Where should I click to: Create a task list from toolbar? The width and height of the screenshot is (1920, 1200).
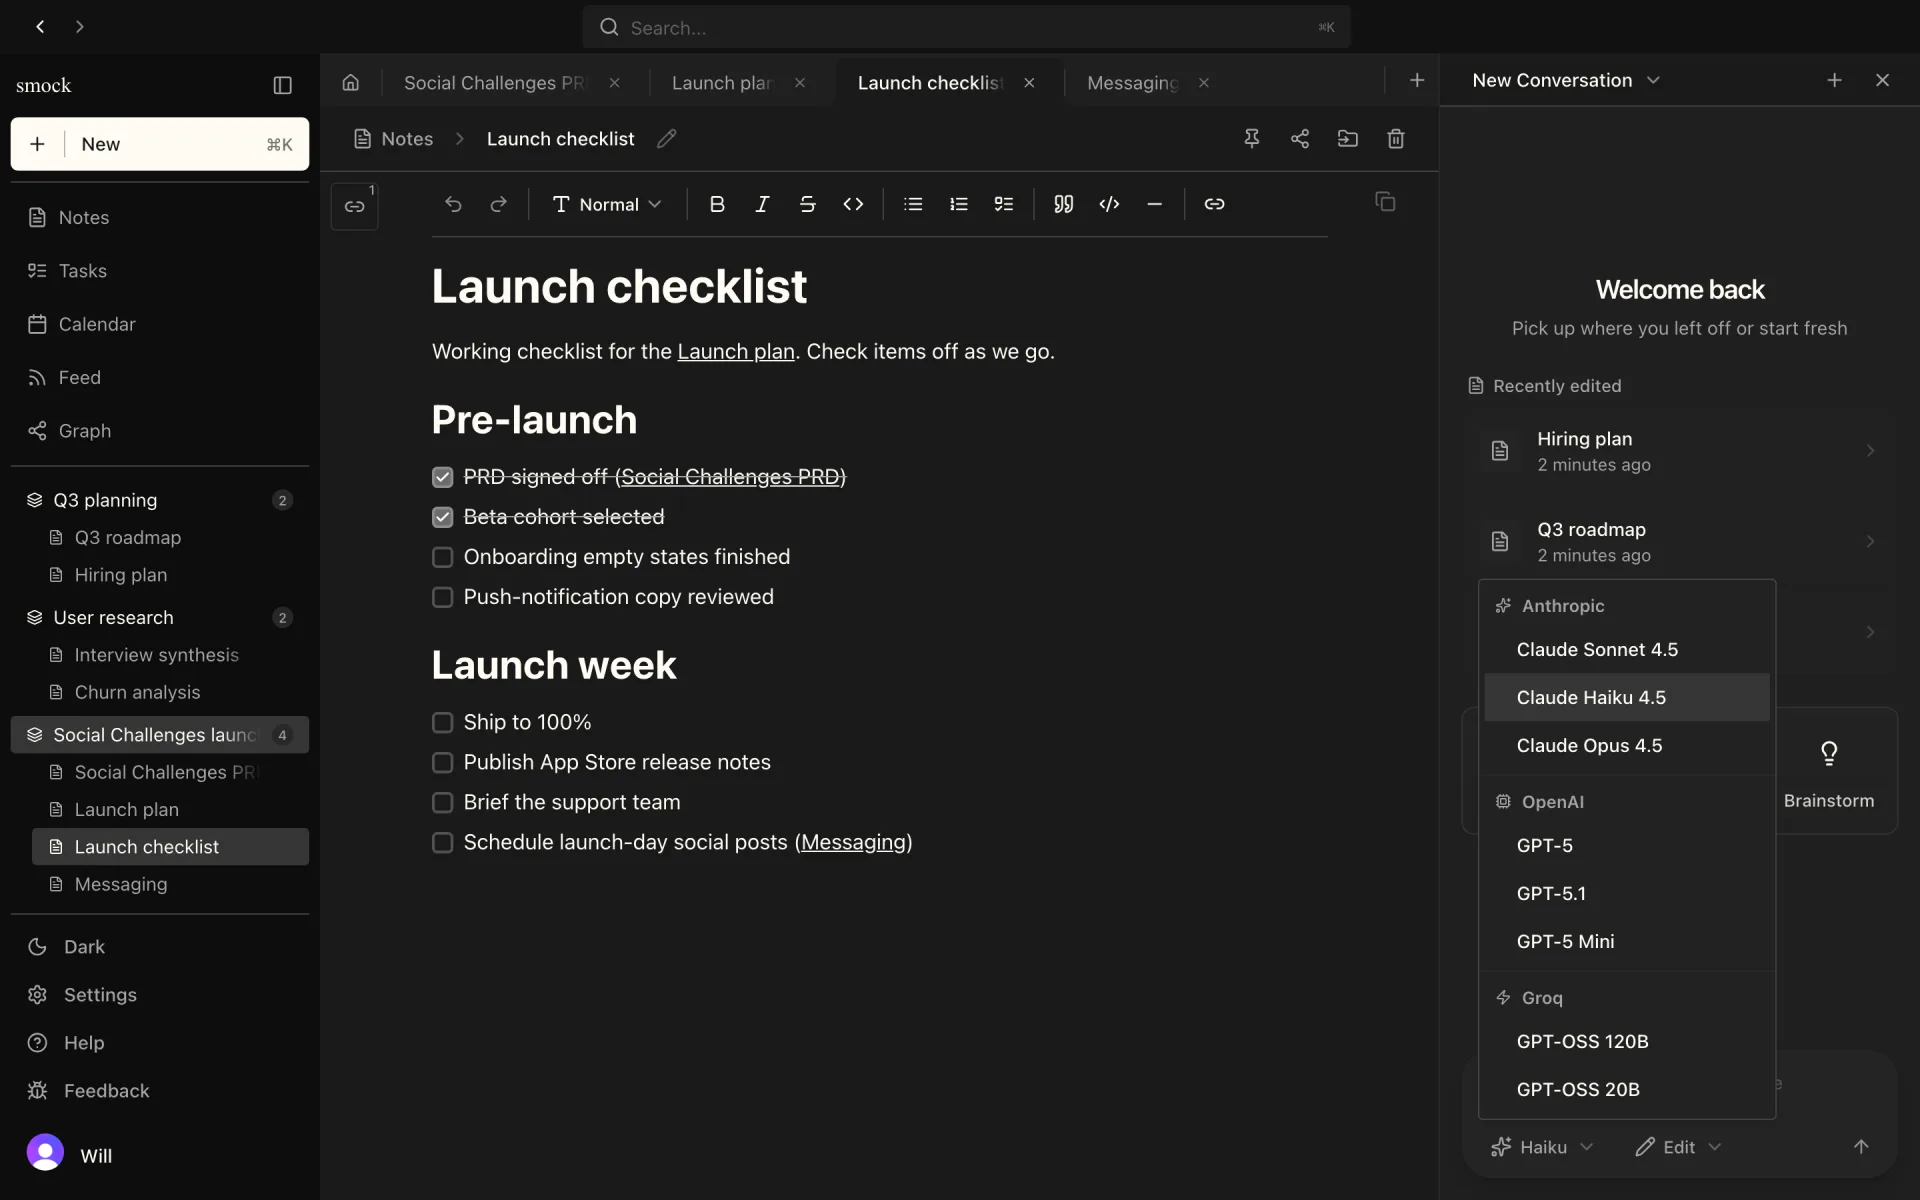tap(1003, 204)
